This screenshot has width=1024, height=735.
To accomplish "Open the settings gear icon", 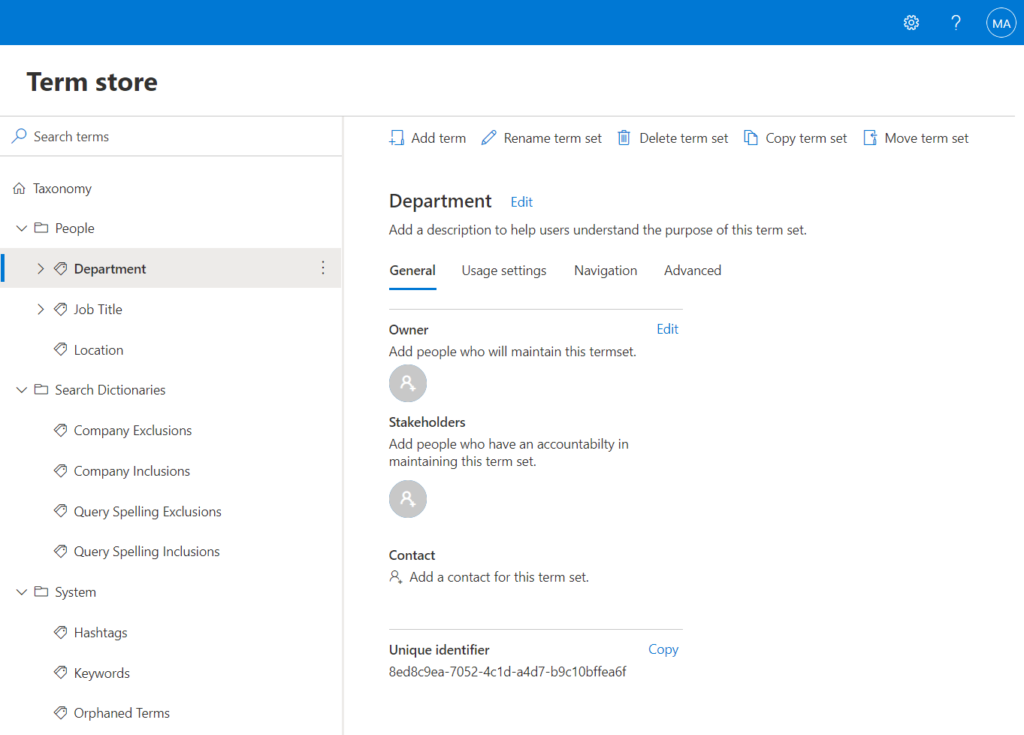I will tap(911, 23).
